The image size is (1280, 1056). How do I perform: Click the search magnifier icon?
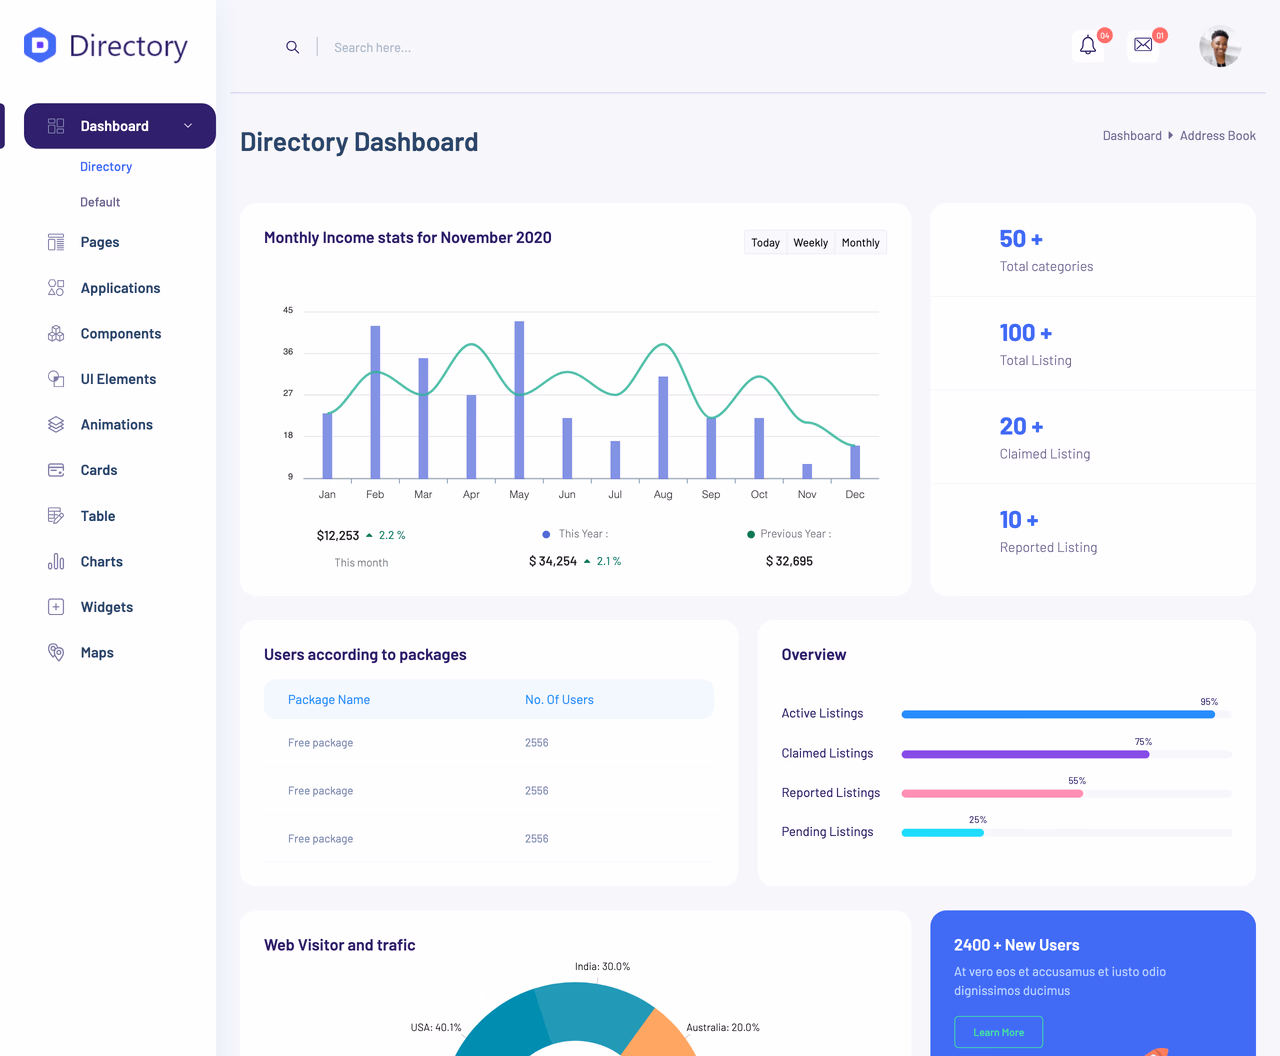(x=292, y=47)
